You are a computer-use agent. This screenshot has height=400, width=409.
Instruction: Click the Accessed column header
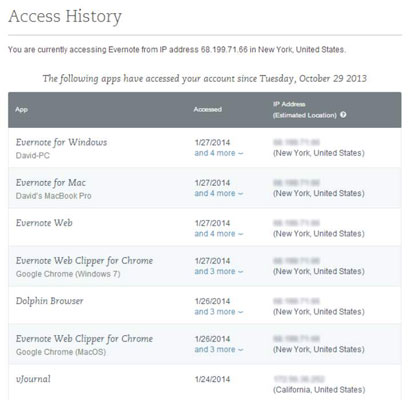tap(208, 109)
